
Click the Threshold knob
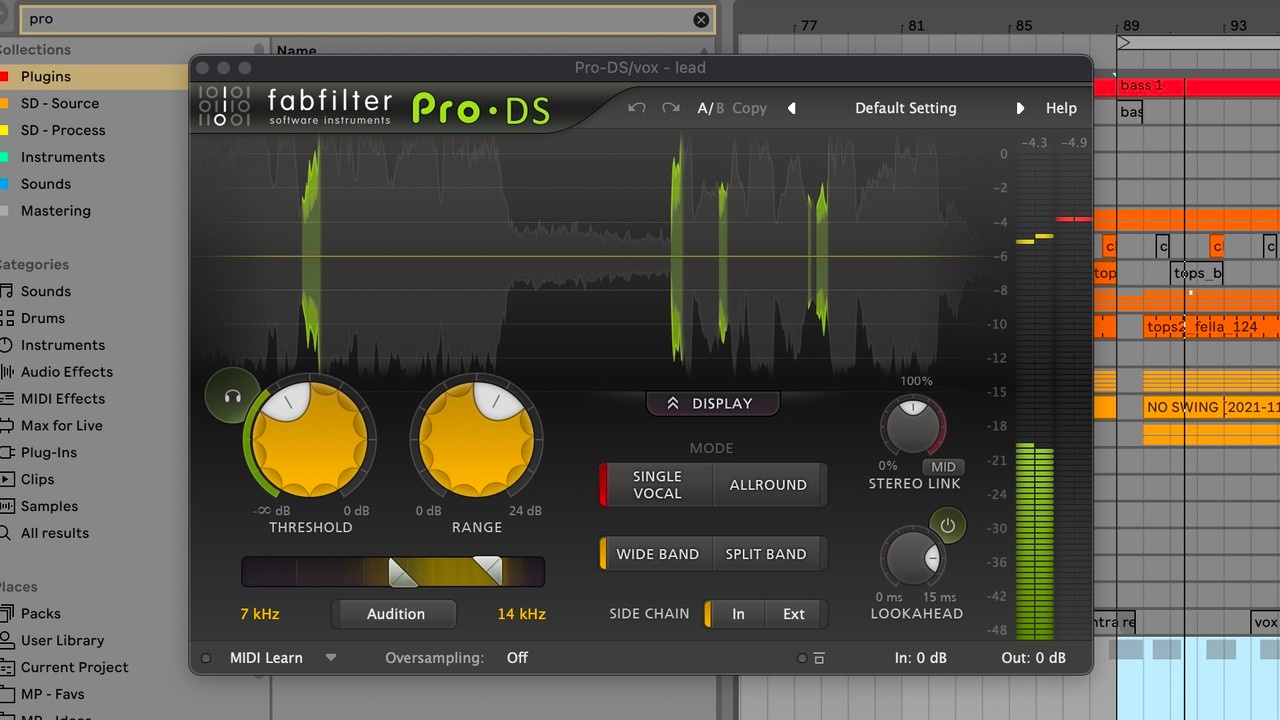(x=310, y=439)
